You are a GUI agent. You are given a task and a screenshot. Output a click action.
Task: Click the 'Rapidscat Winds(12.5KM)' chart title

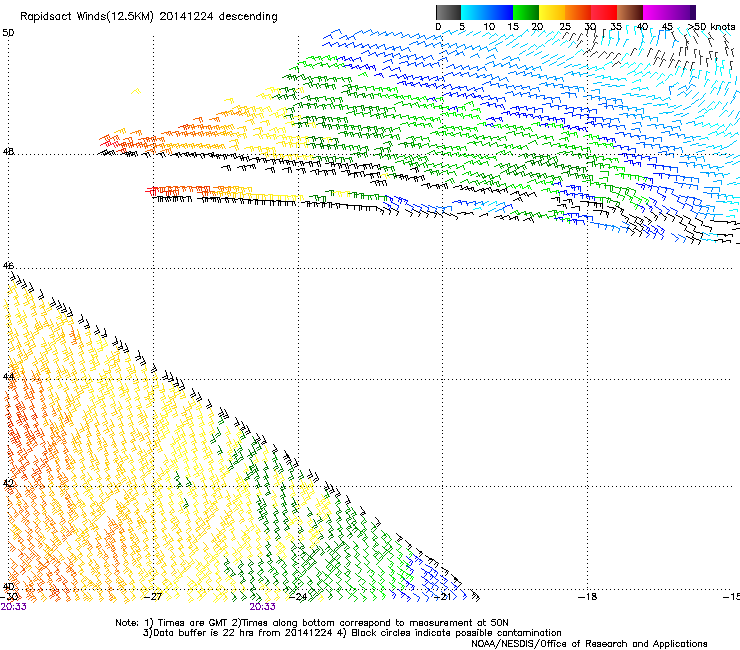click(x=87, y=17)
